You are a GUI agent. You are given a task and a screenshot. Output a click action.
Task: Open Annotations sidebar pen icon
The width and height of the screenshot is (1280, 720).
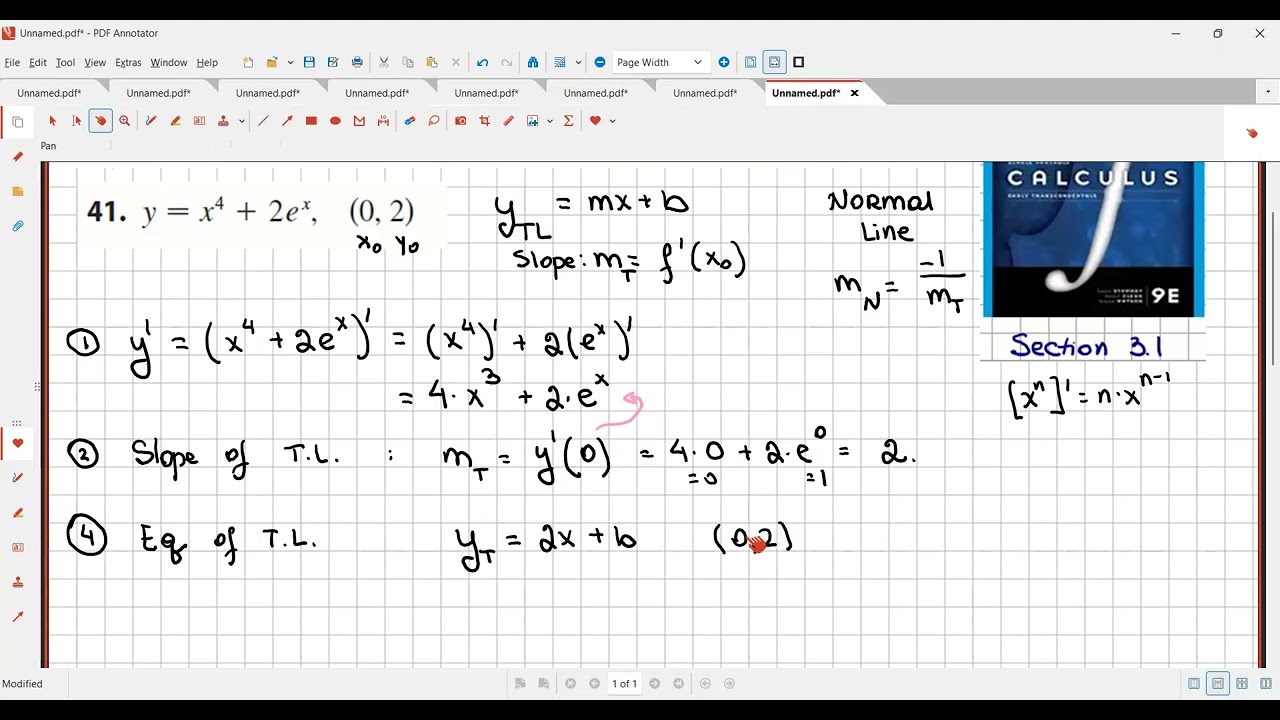tap(17, 157)
